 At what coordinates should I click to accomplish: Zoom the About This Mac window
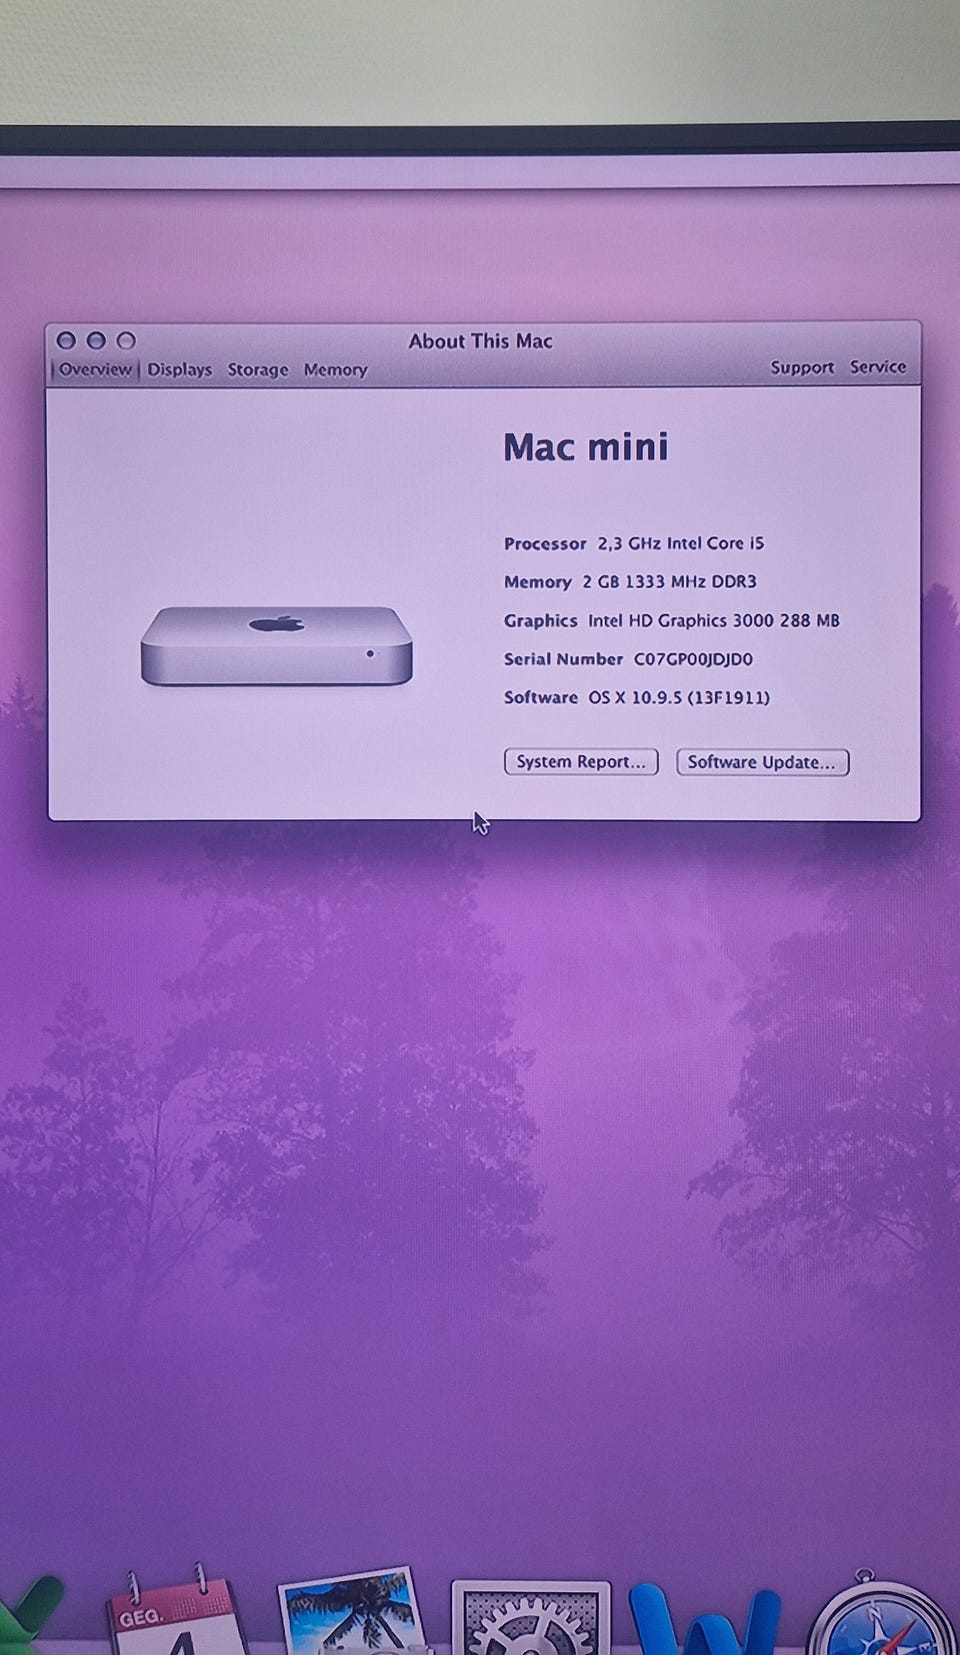click(x=126, y=340)
